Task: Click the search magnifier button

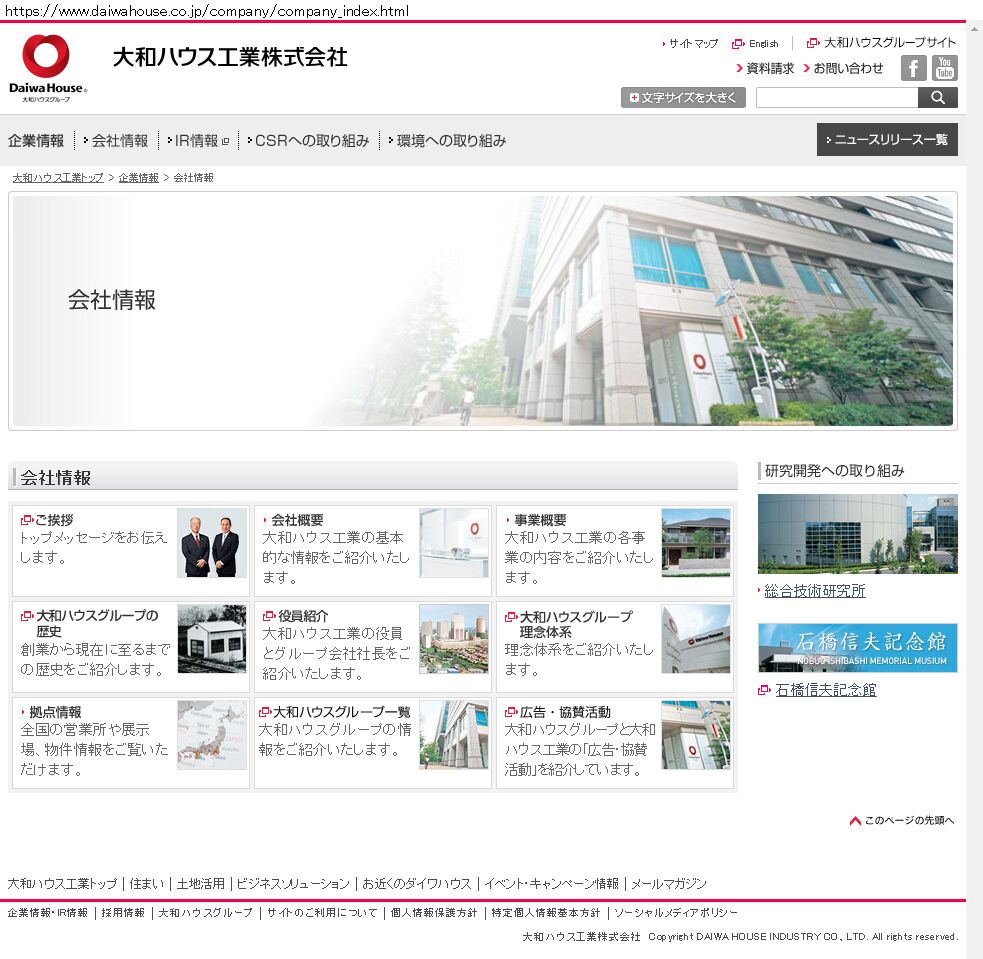Action: (x=937, y=98)
